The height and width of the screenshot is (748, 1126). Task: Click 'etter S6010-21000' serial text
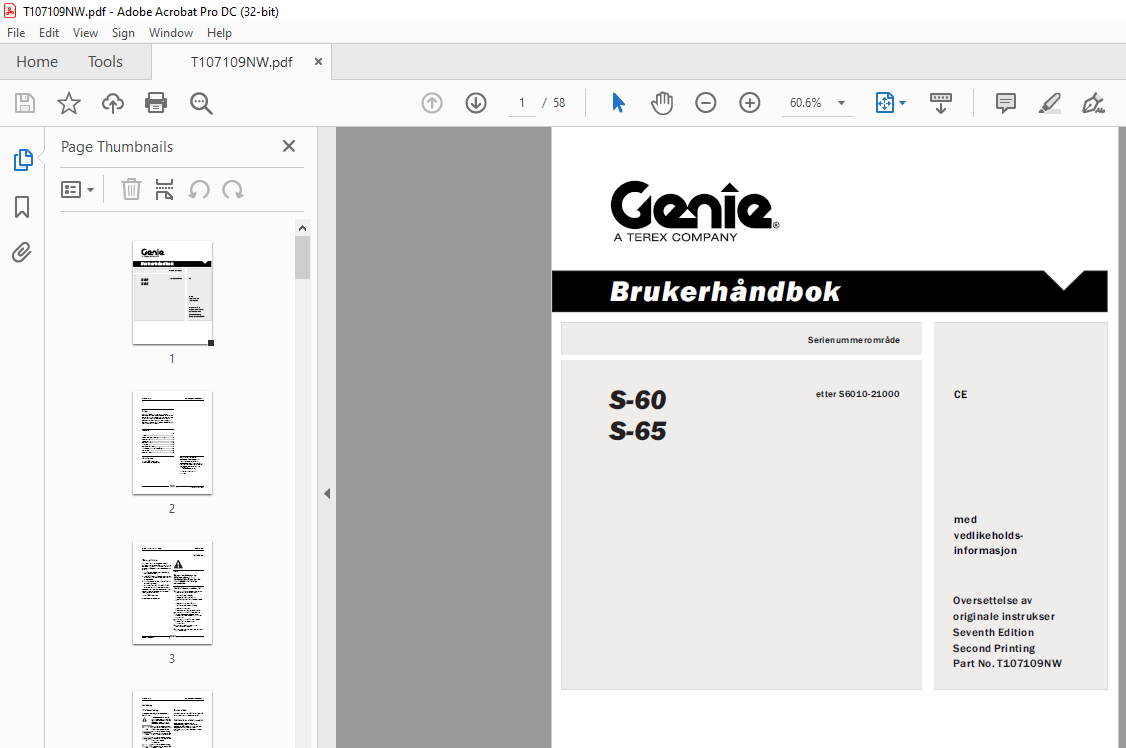[x=857, y=394]
